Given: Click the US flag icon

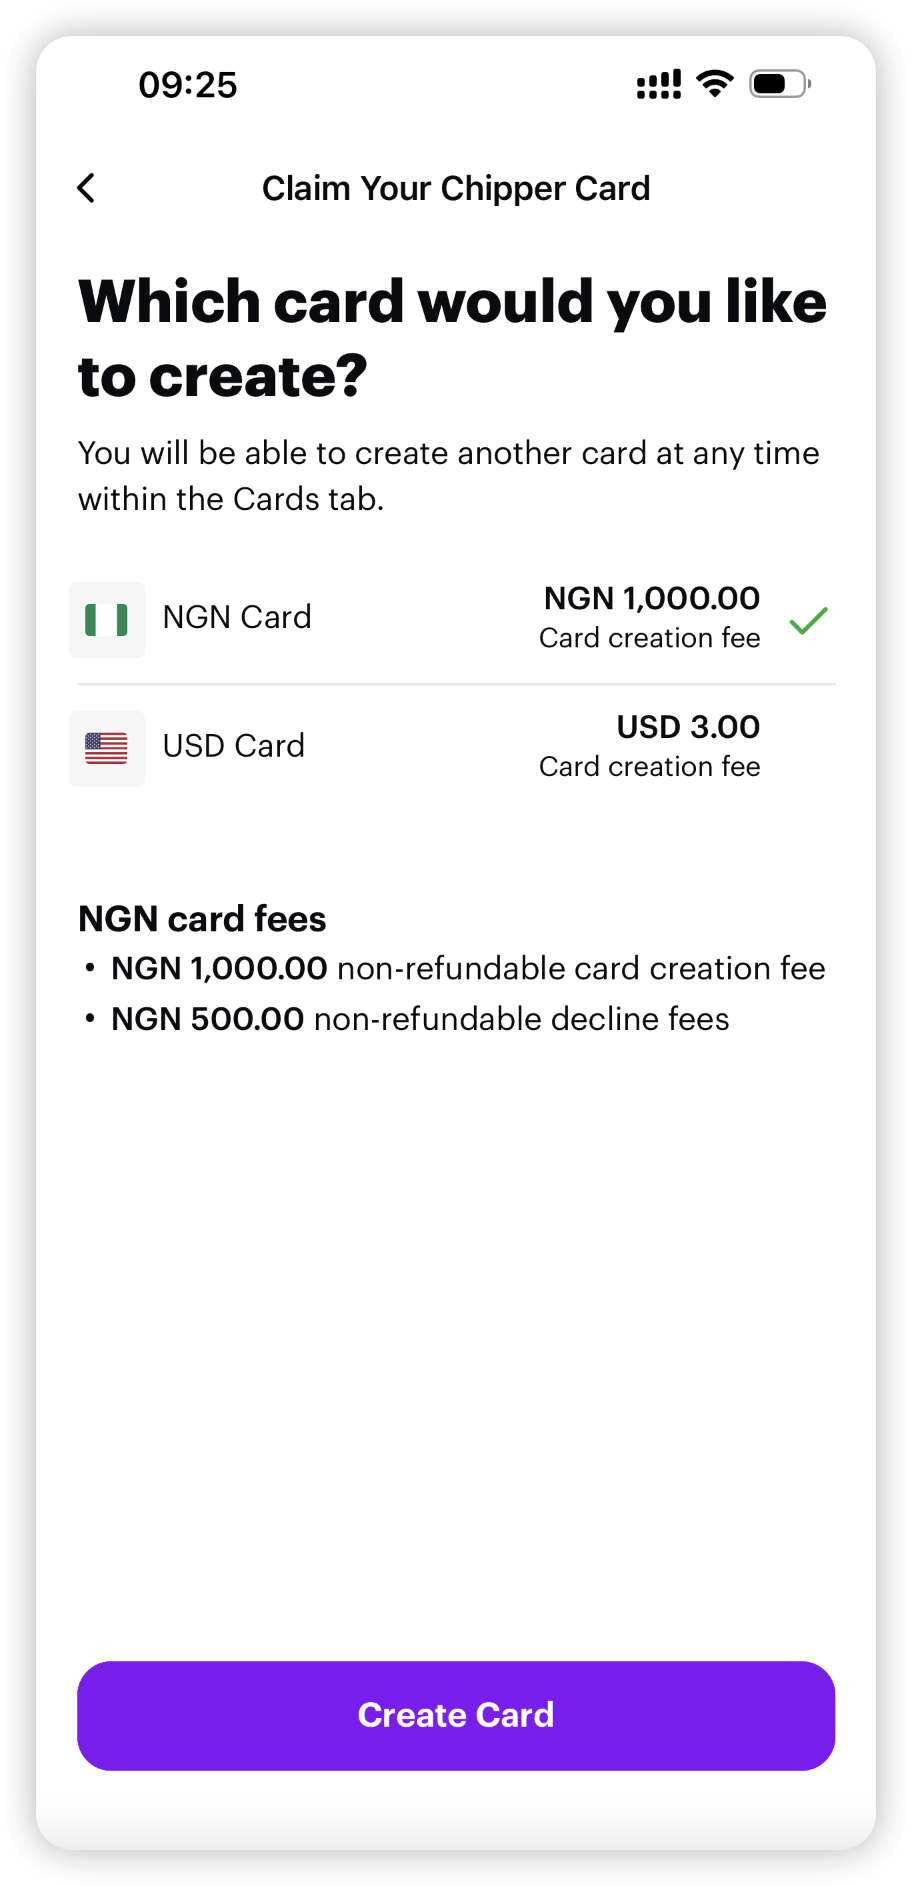Looking at the screenshot, I should tap(107, 748).
